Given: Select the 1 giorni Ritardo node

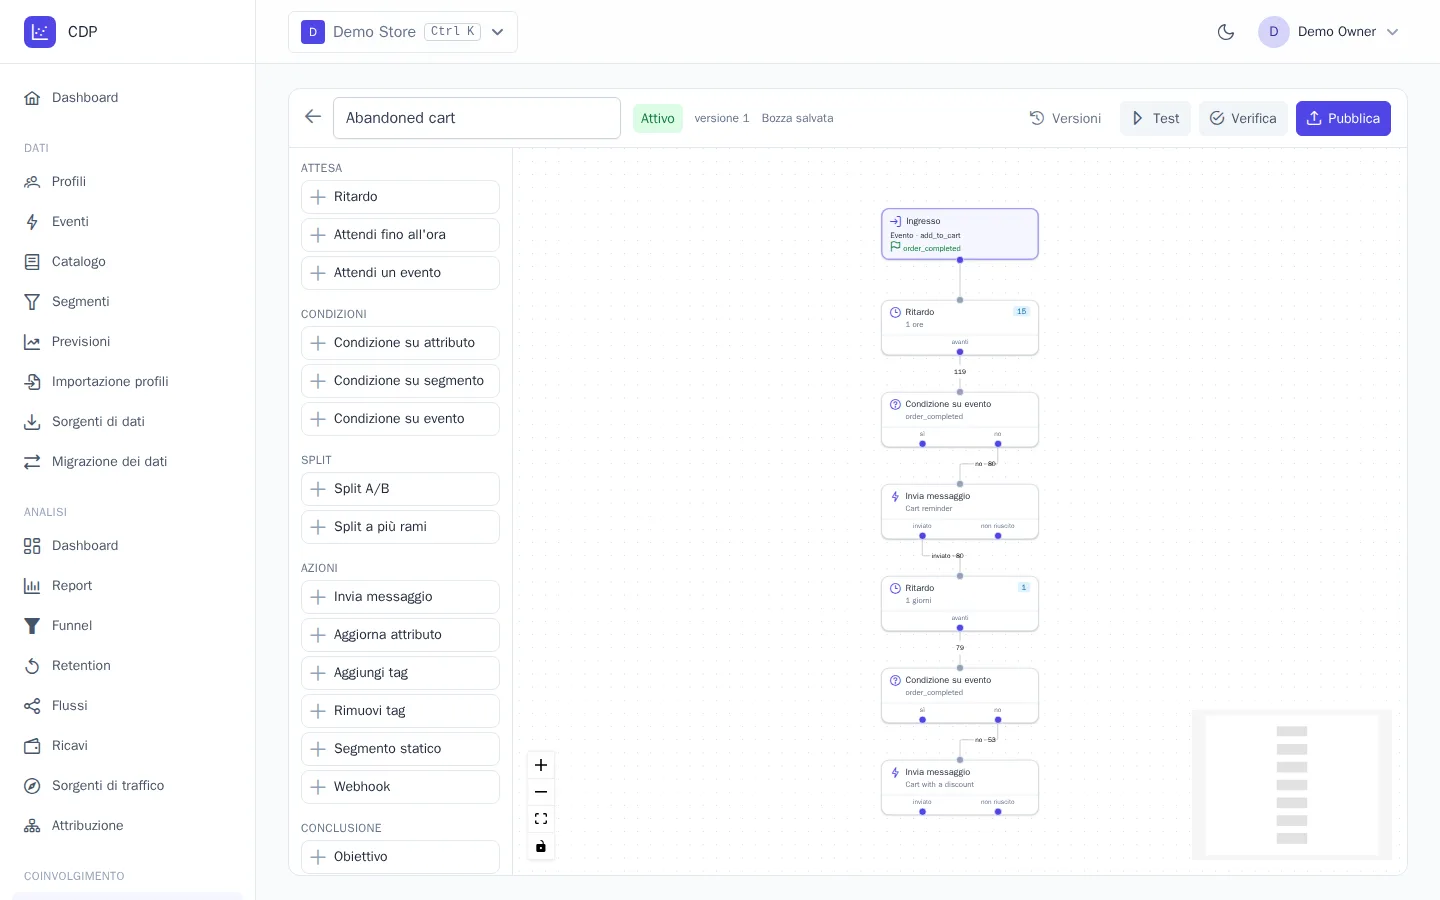Looking at the screenshot, I should coord(960,604).
